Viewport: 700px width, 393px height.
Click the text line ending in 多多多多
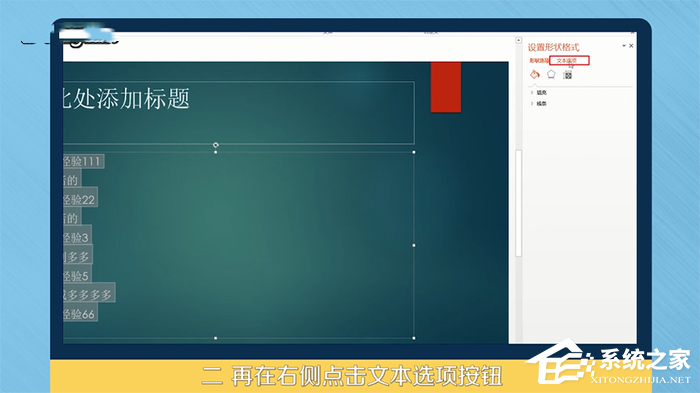coord(89,294)
